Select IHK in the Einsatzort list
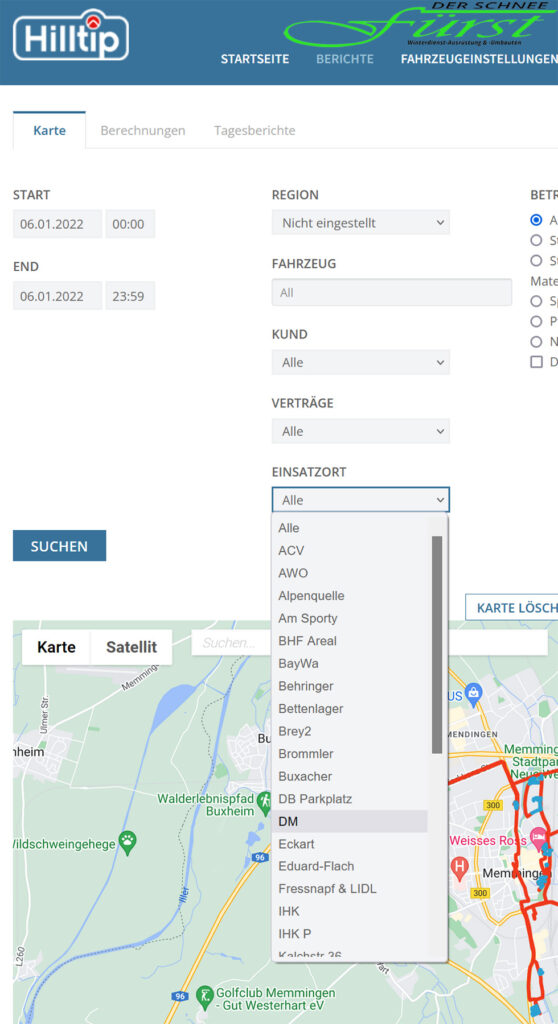Viewport: 558px width, 1024px height. 350,912
